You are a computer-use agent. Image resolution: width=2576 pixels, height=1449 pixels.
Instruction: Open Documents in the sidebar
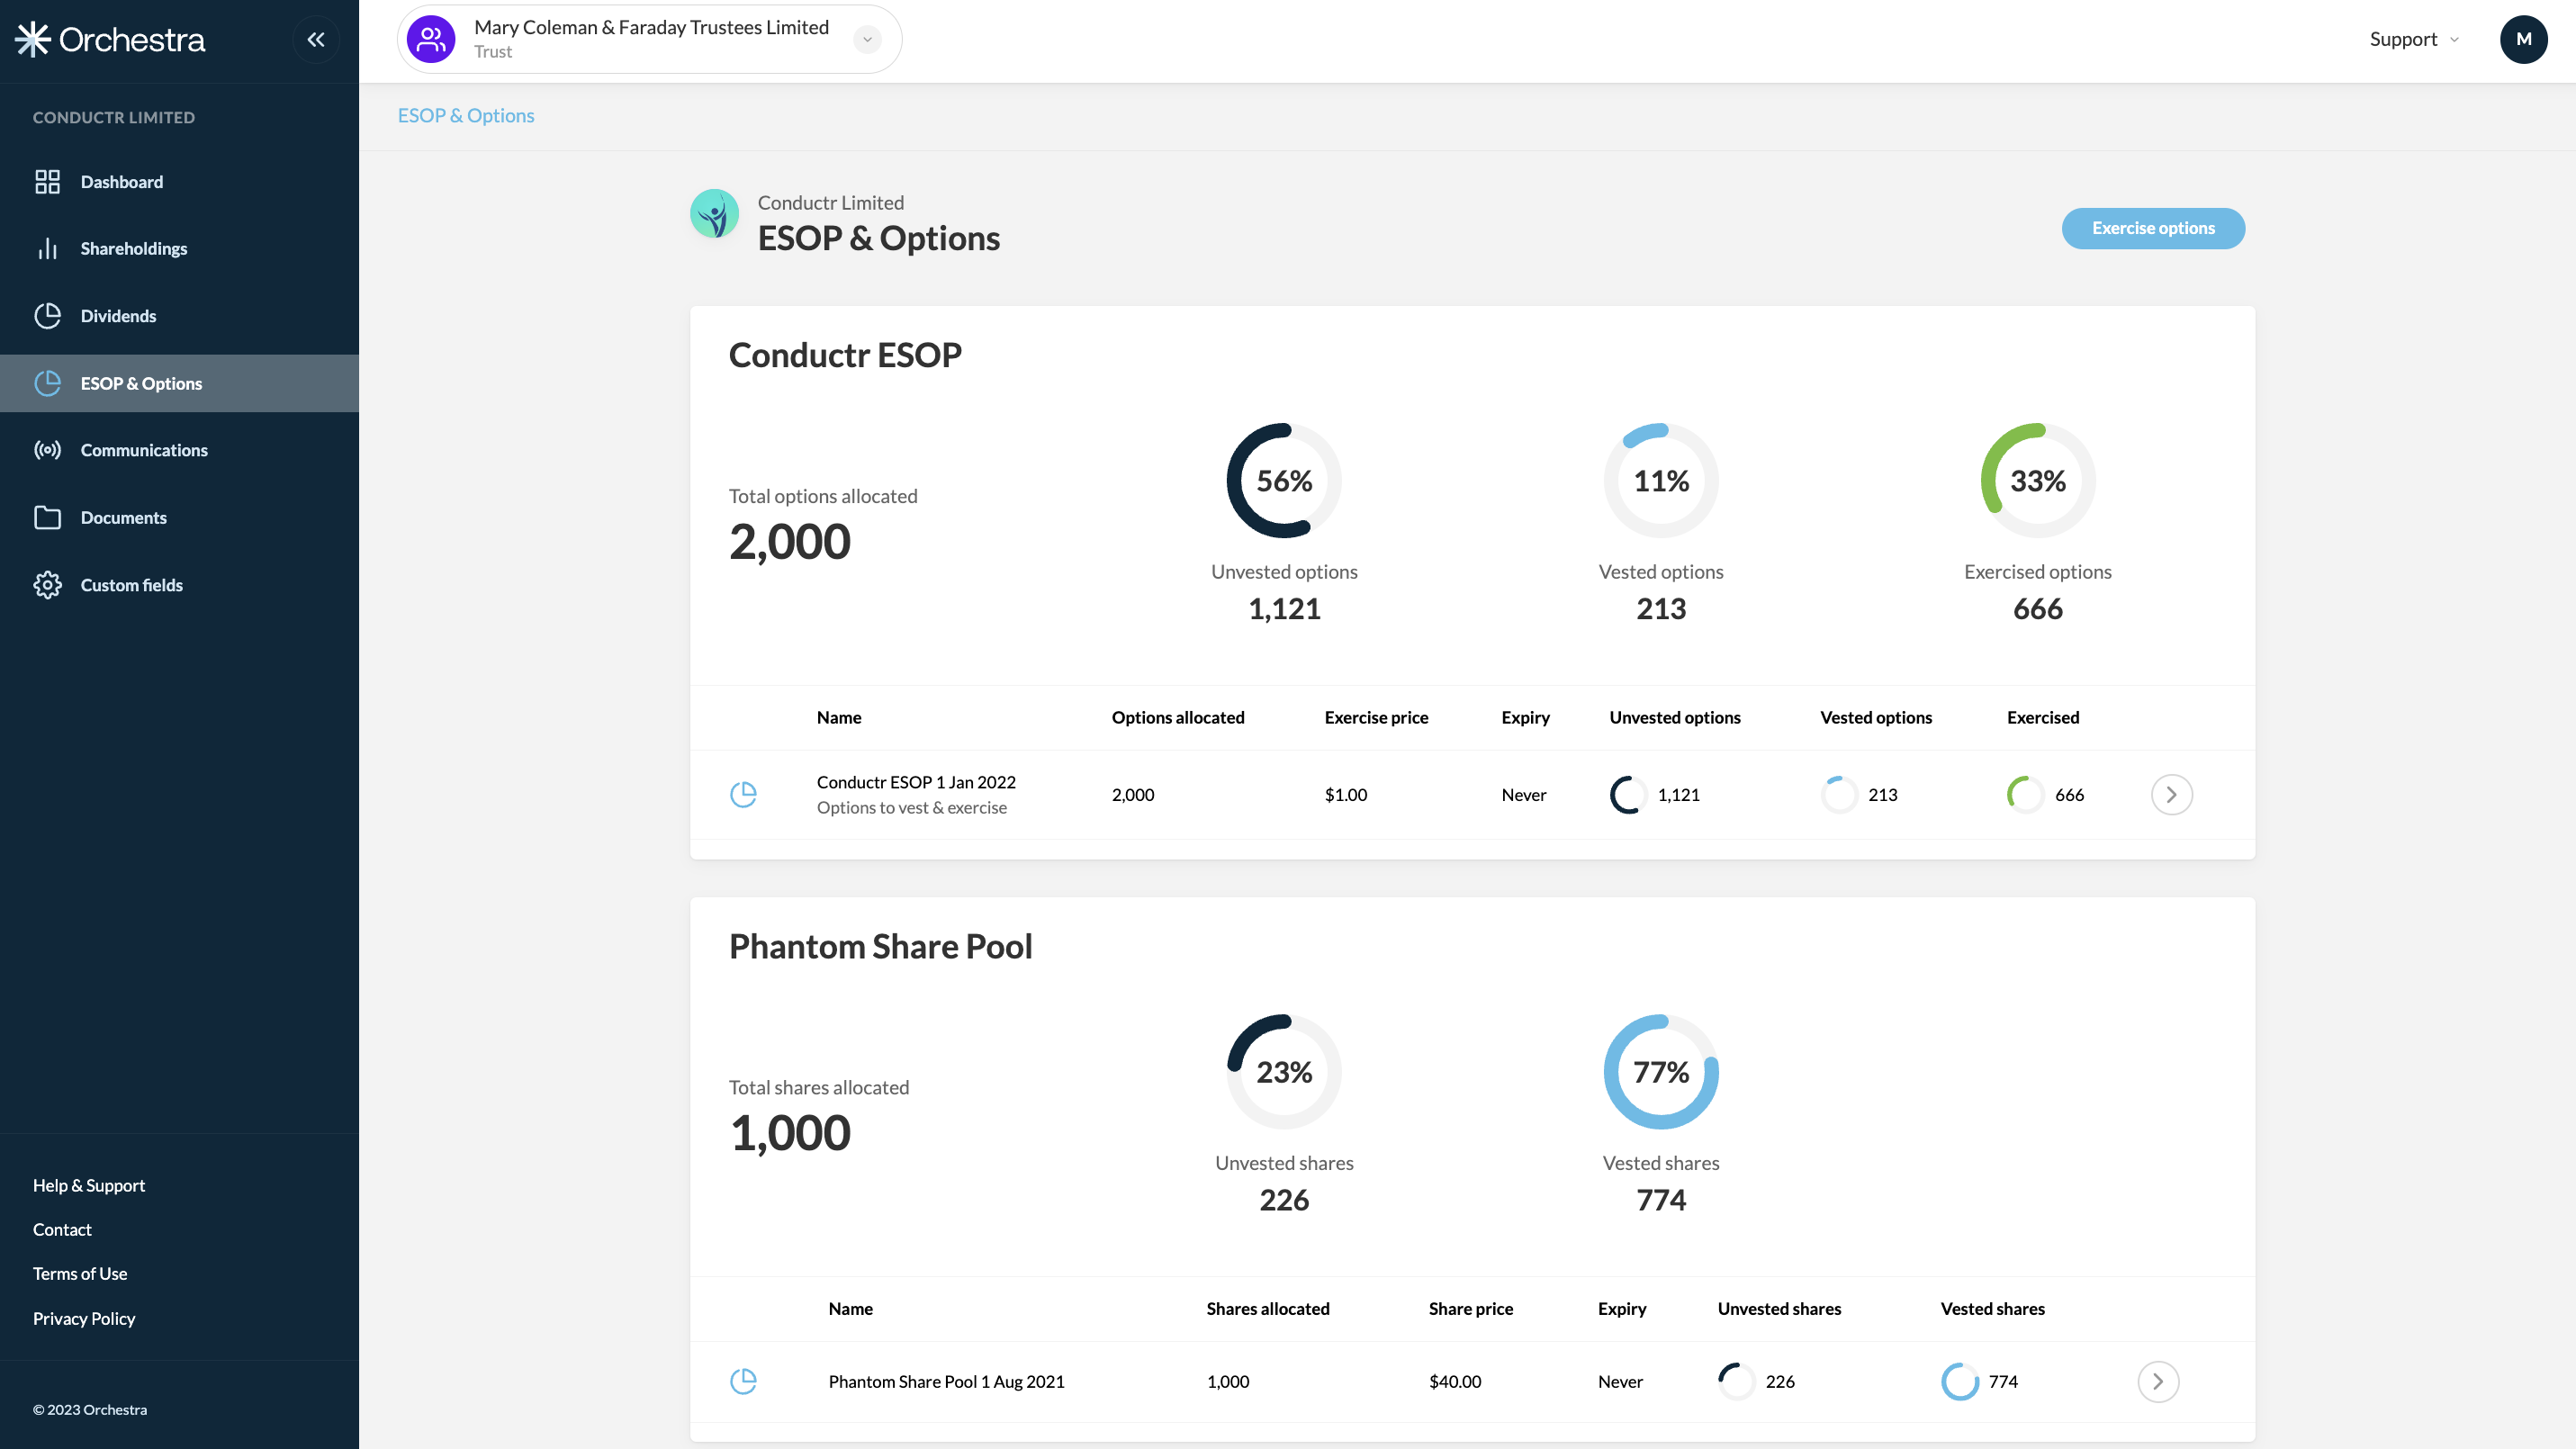pyautogui.click(x=179, y=518)
